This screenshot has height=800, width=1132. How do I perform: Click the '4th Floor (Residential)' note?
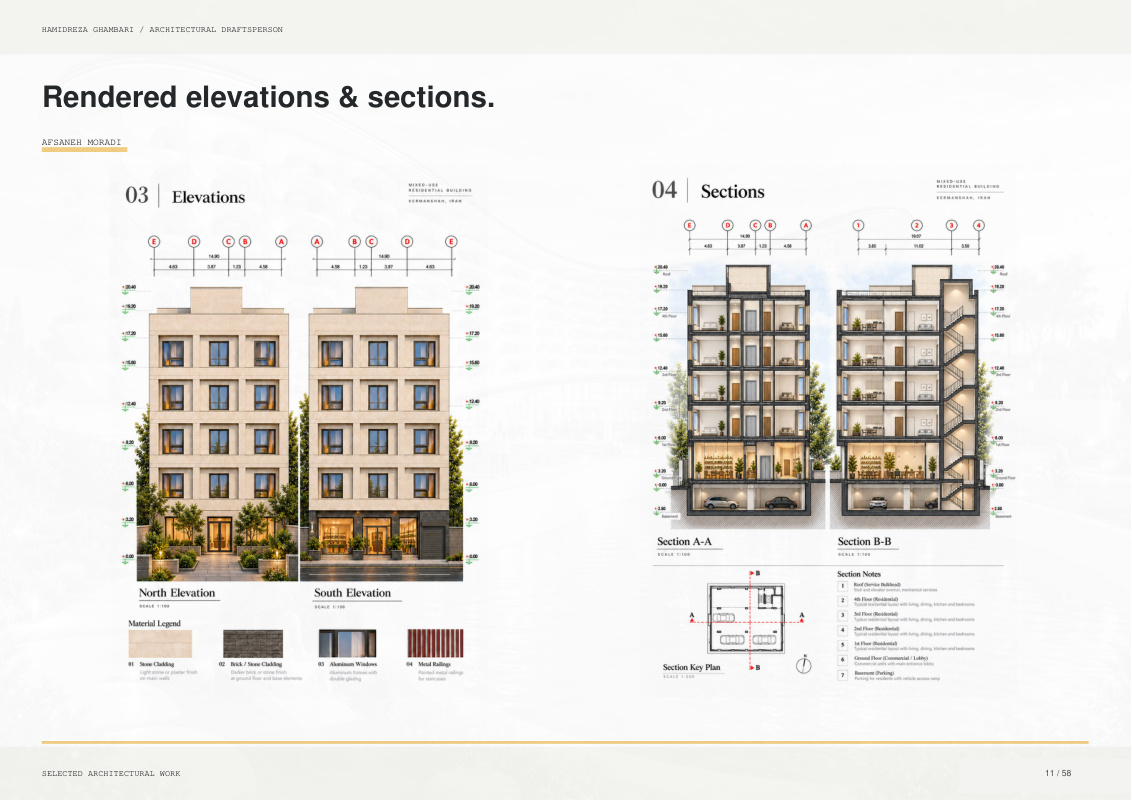click(x=876, y=599)
